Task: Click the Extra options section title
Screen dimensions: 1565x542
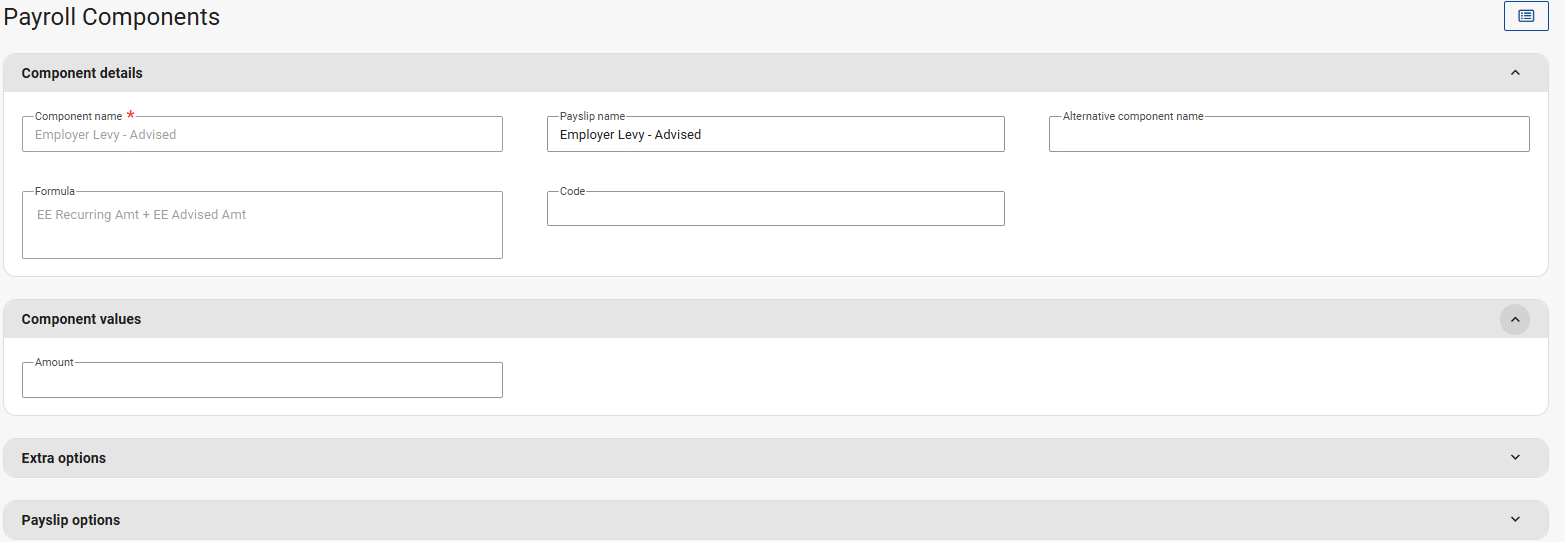Action: [64, 458]
